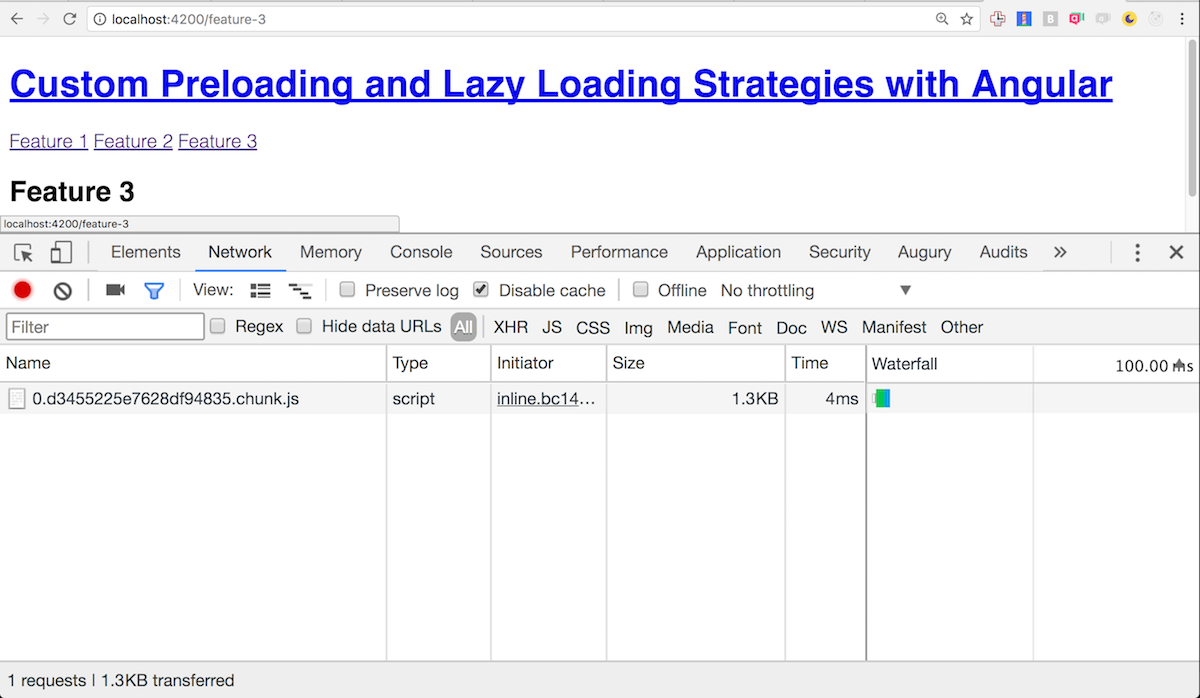Sort requests by the Time column
Screen dimensions: 1200x698
825,363
